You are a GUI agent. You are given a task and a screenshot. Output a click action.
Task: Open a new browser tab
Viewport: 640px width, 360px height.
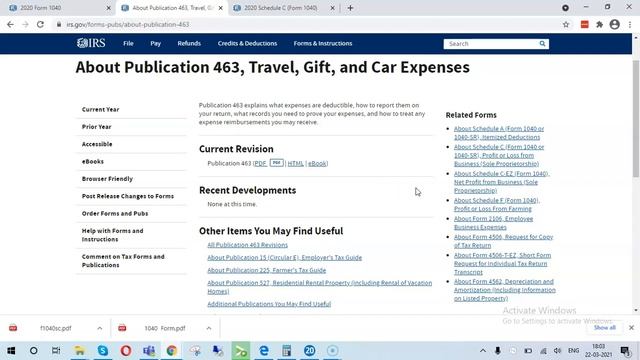tap(350, 8)
